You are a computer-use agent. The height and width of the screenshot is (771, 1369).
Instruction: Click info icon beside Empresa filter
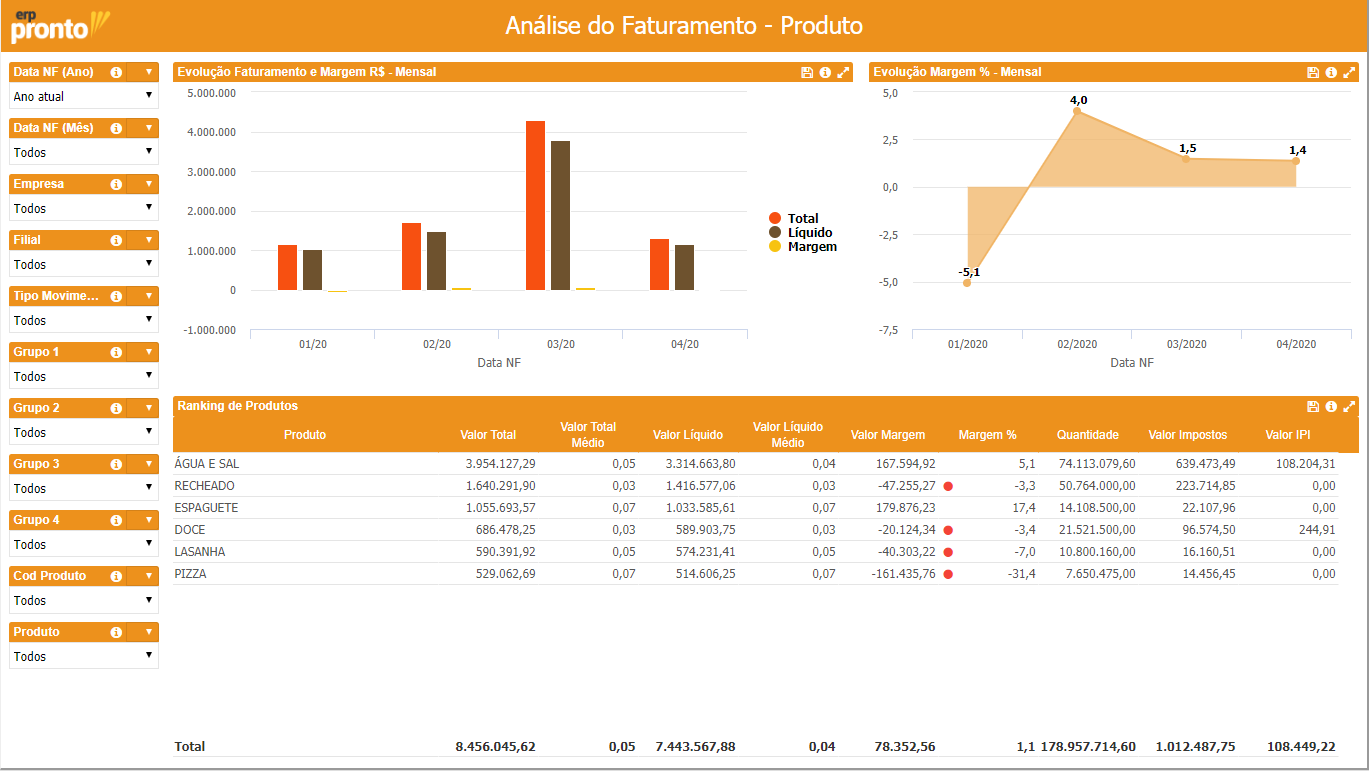[116, 184]
